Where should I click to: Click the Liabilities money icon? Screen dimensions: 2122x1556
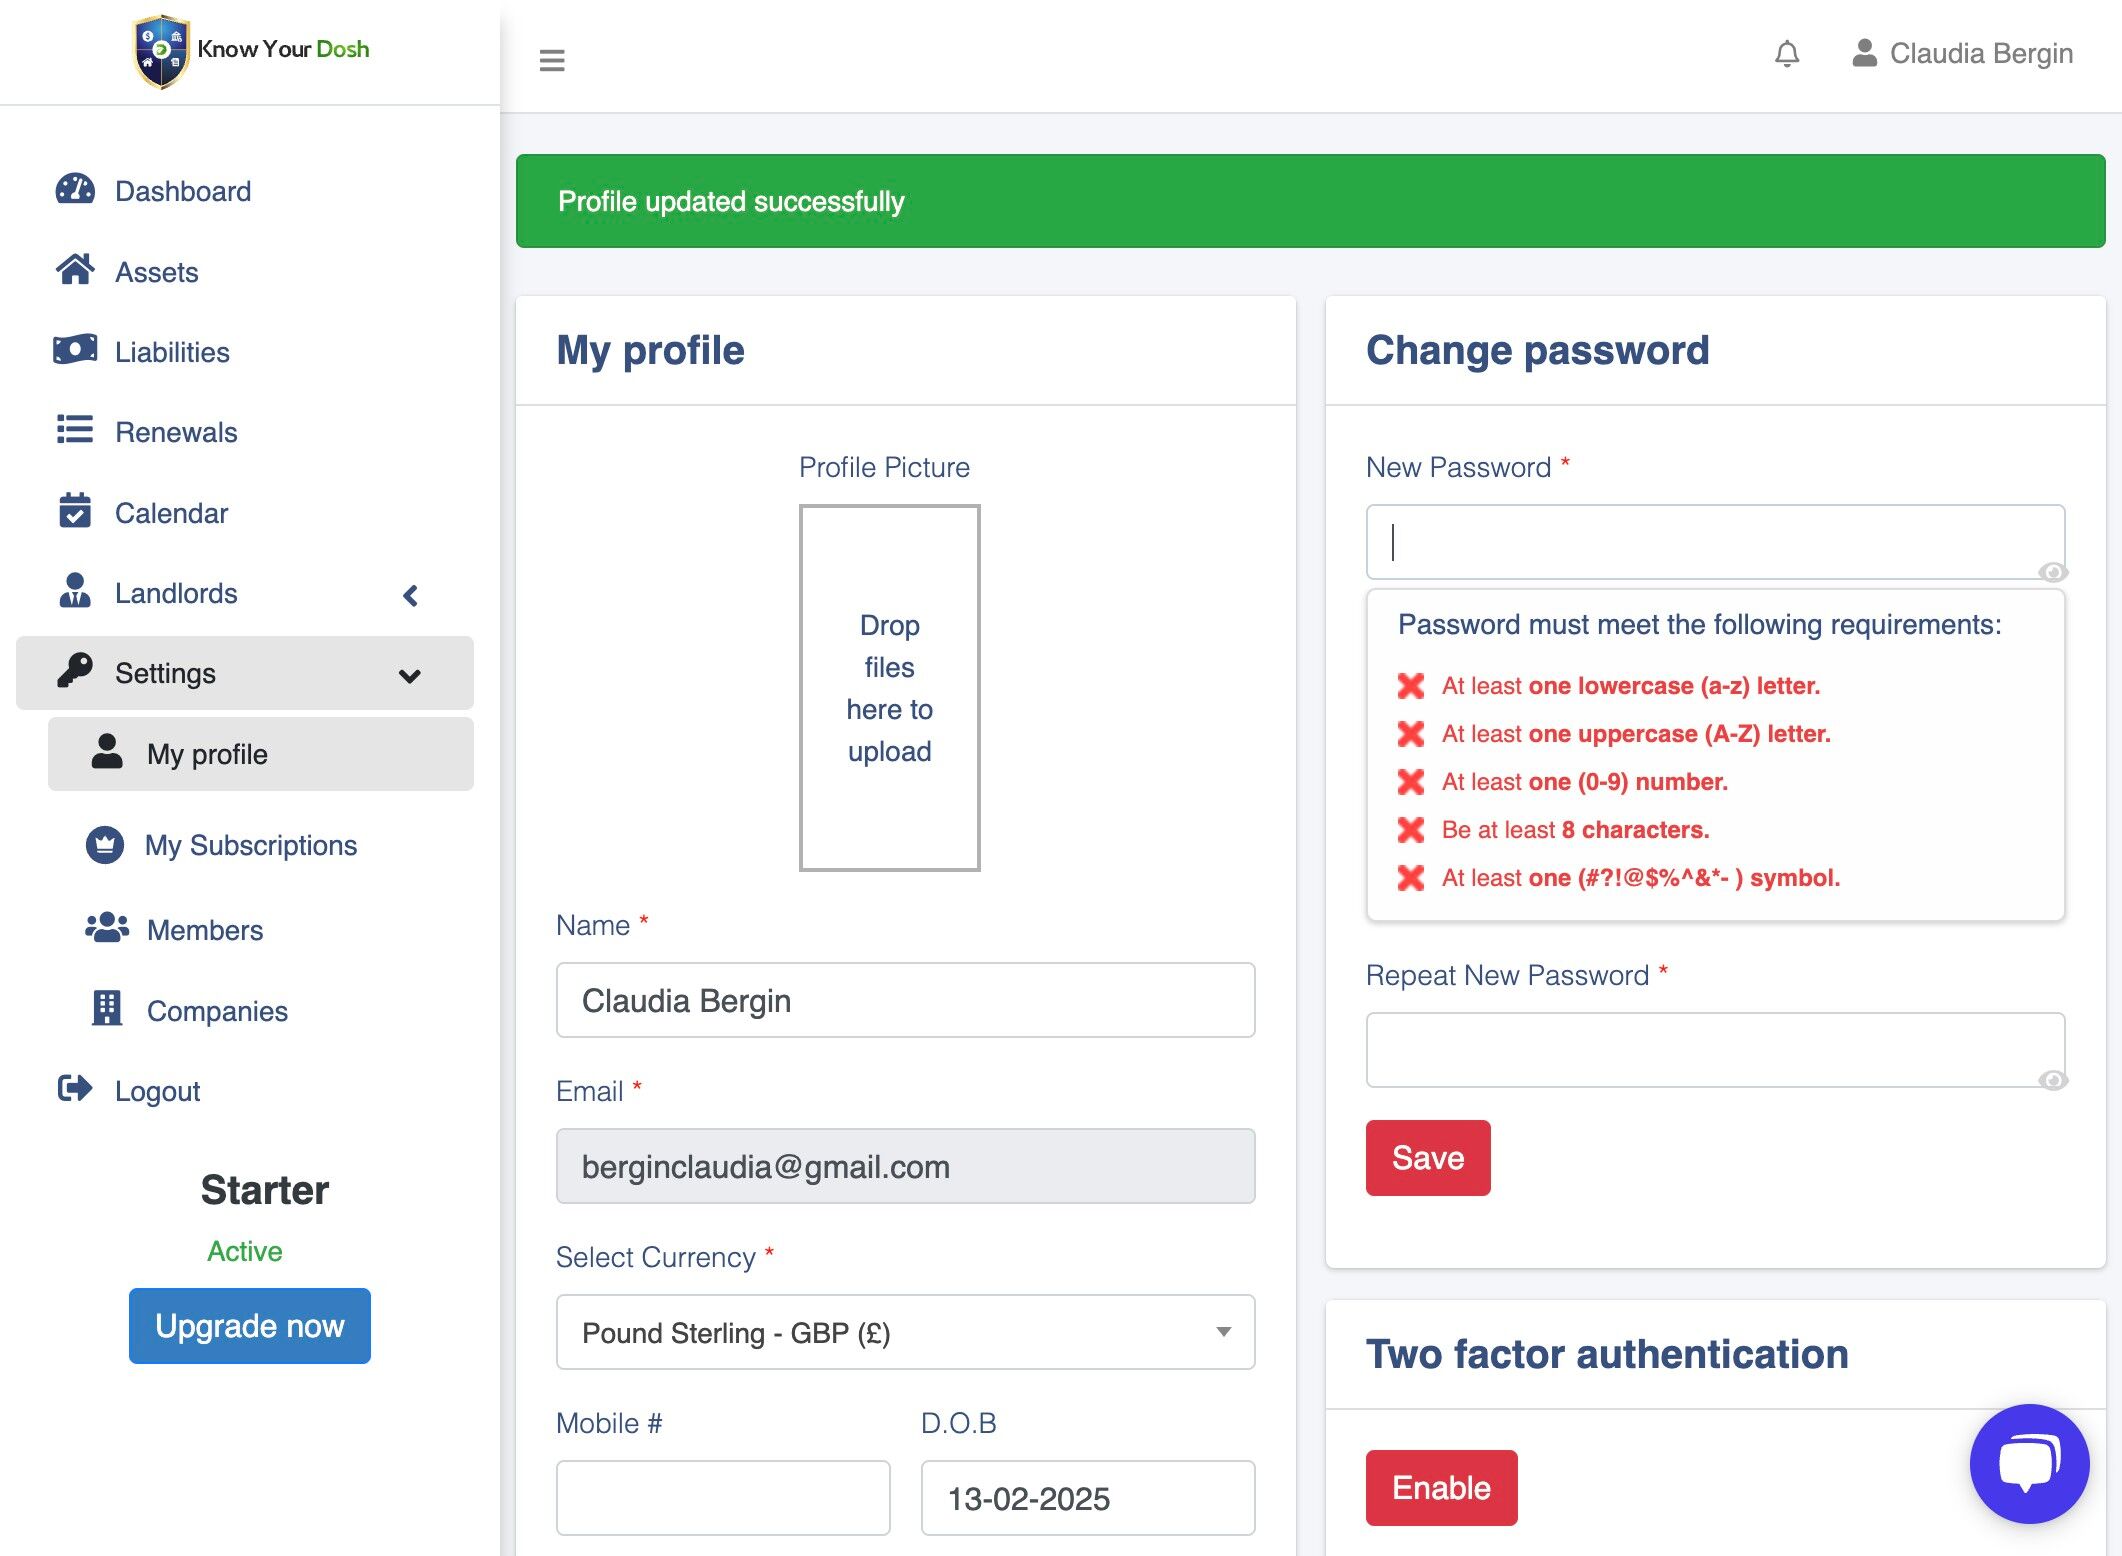(x=75, y=350)
